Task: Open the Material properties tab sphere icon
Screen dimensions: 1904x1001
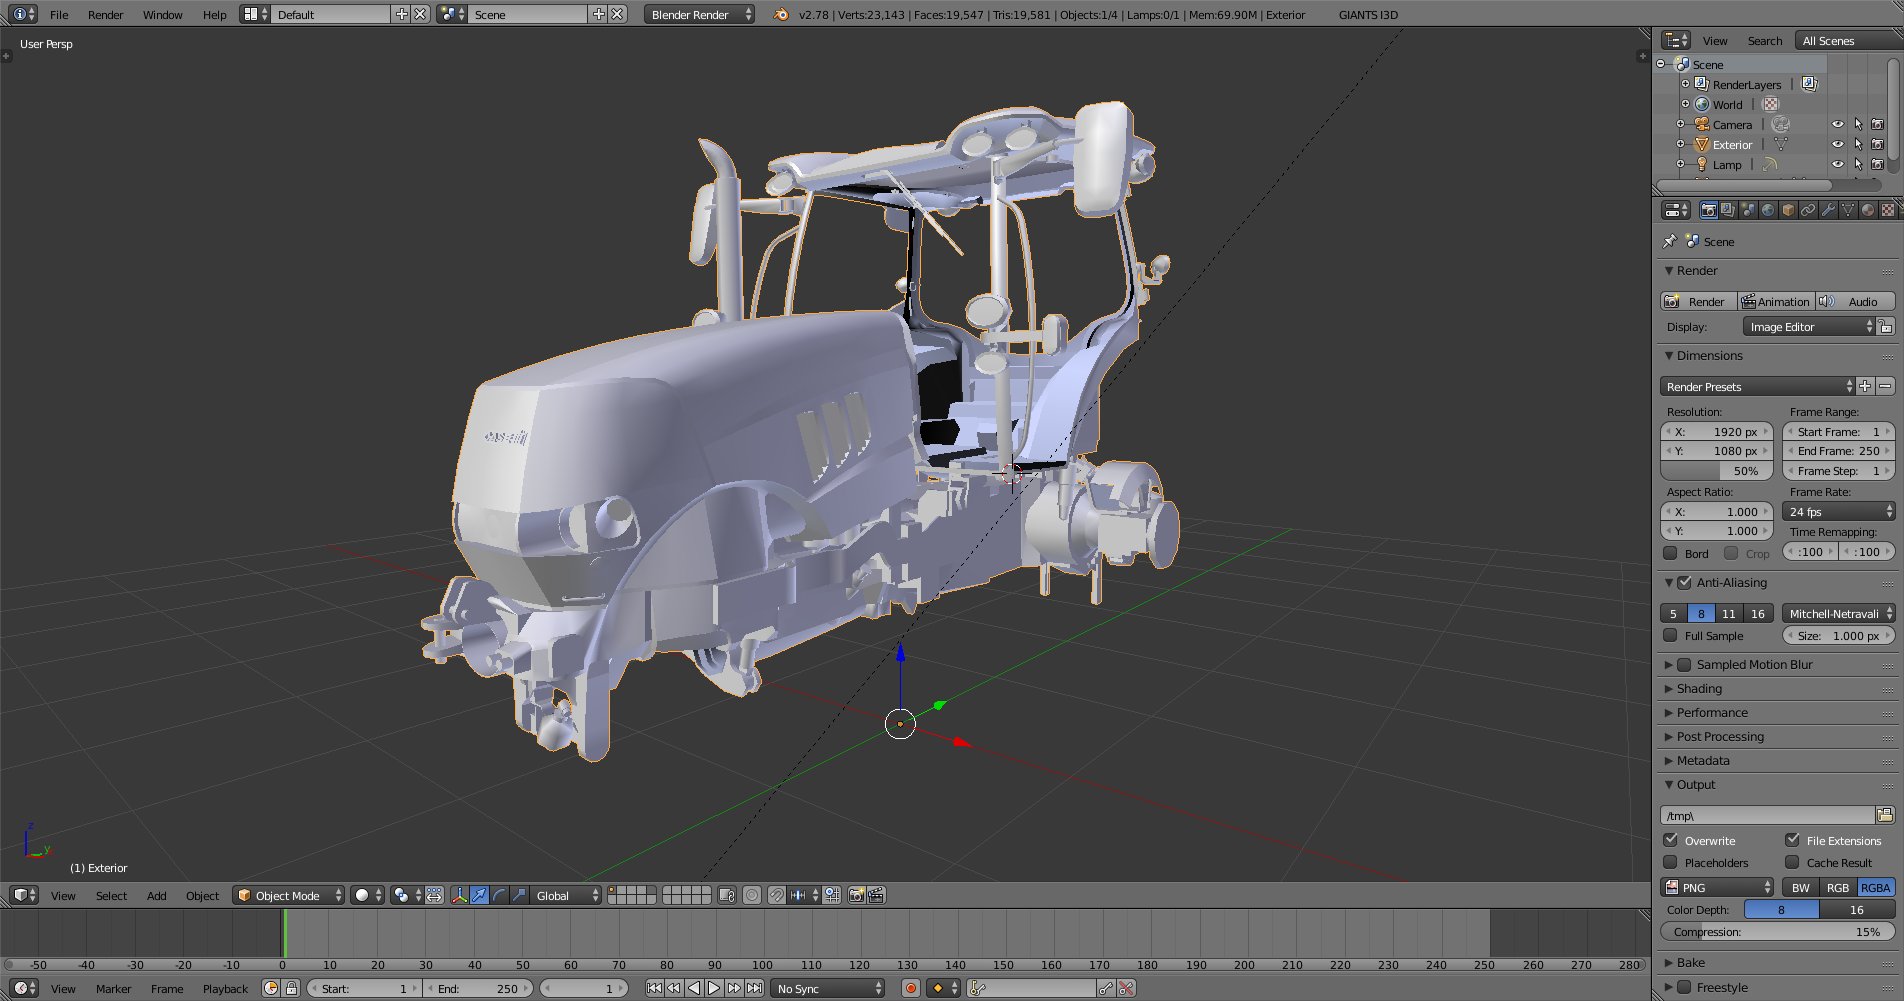Action: click(1868, 210)
